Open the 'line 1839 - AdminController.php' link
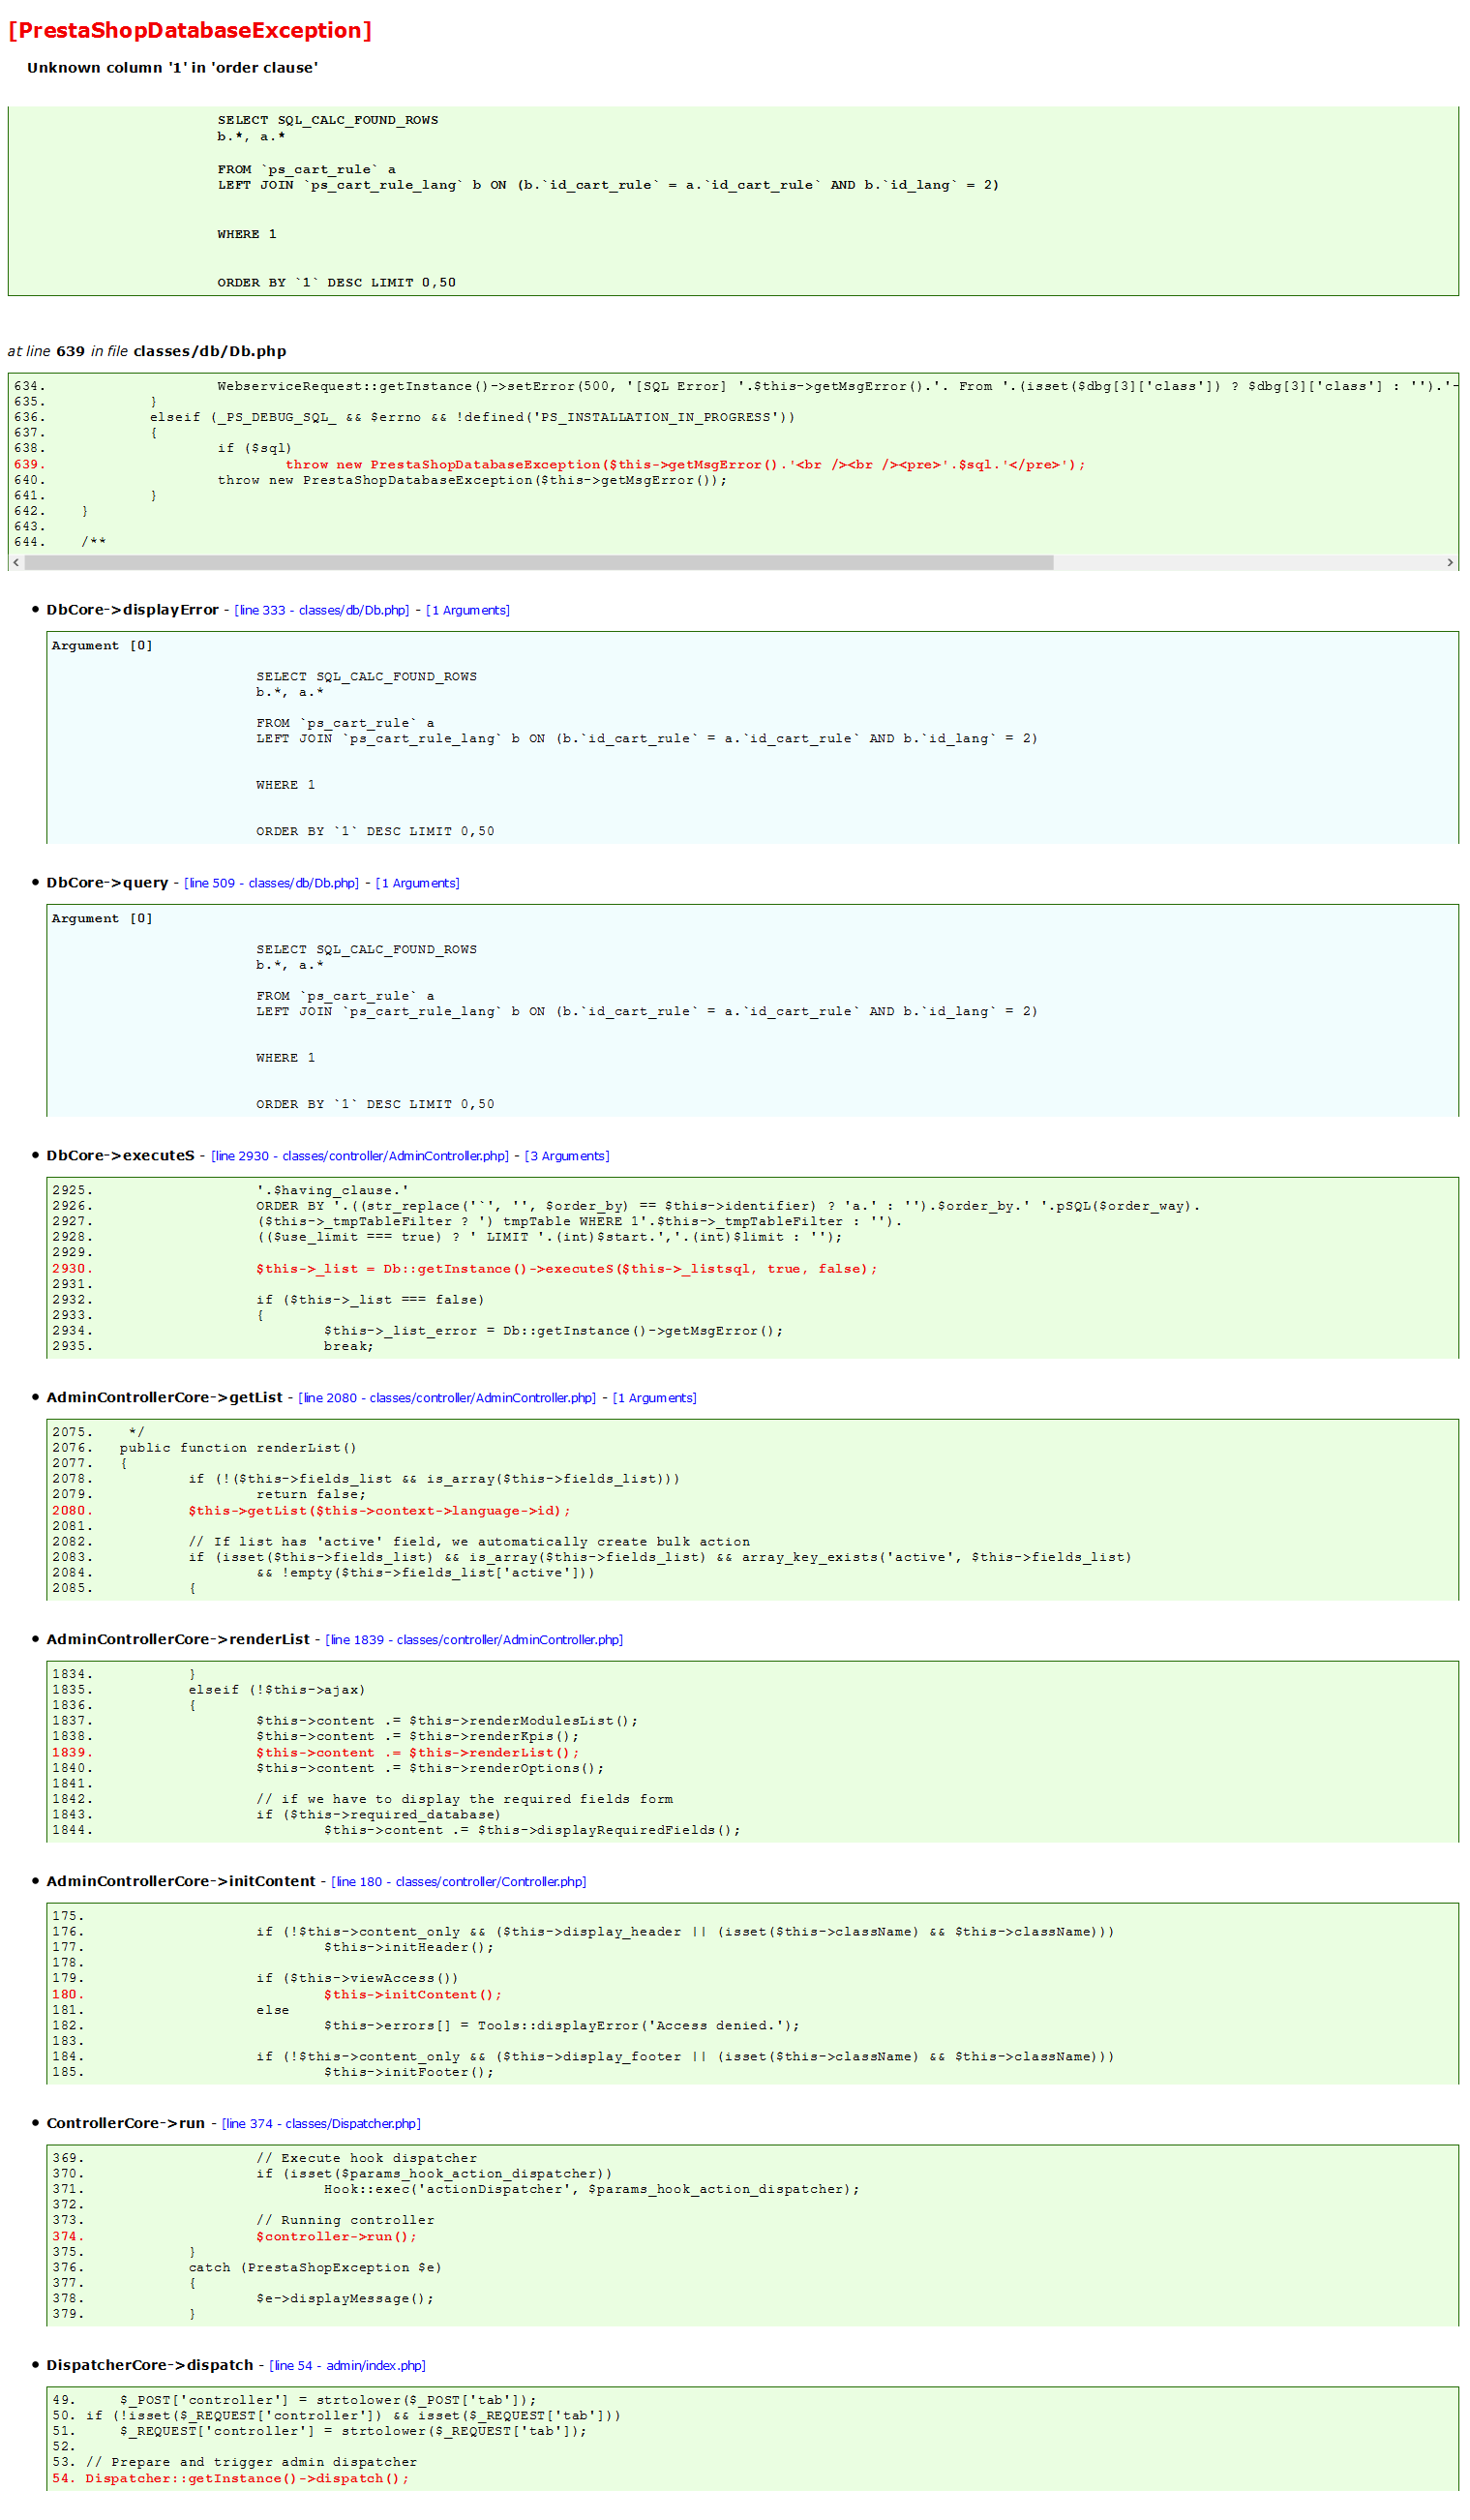Screen dimensions: 1470x2520 pos(474,1640)
